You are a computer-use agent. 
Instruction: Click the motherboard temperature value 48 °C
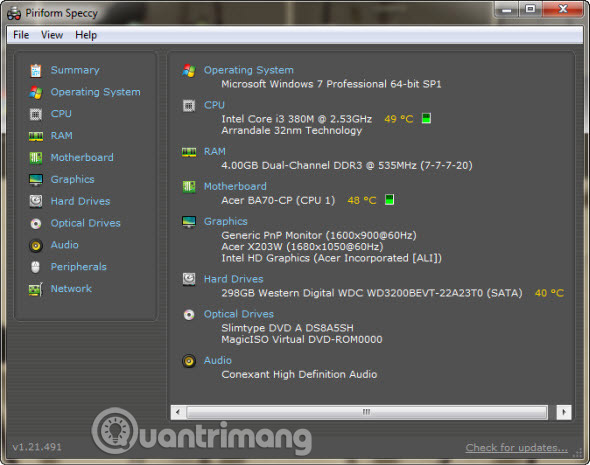click(362, 201)
